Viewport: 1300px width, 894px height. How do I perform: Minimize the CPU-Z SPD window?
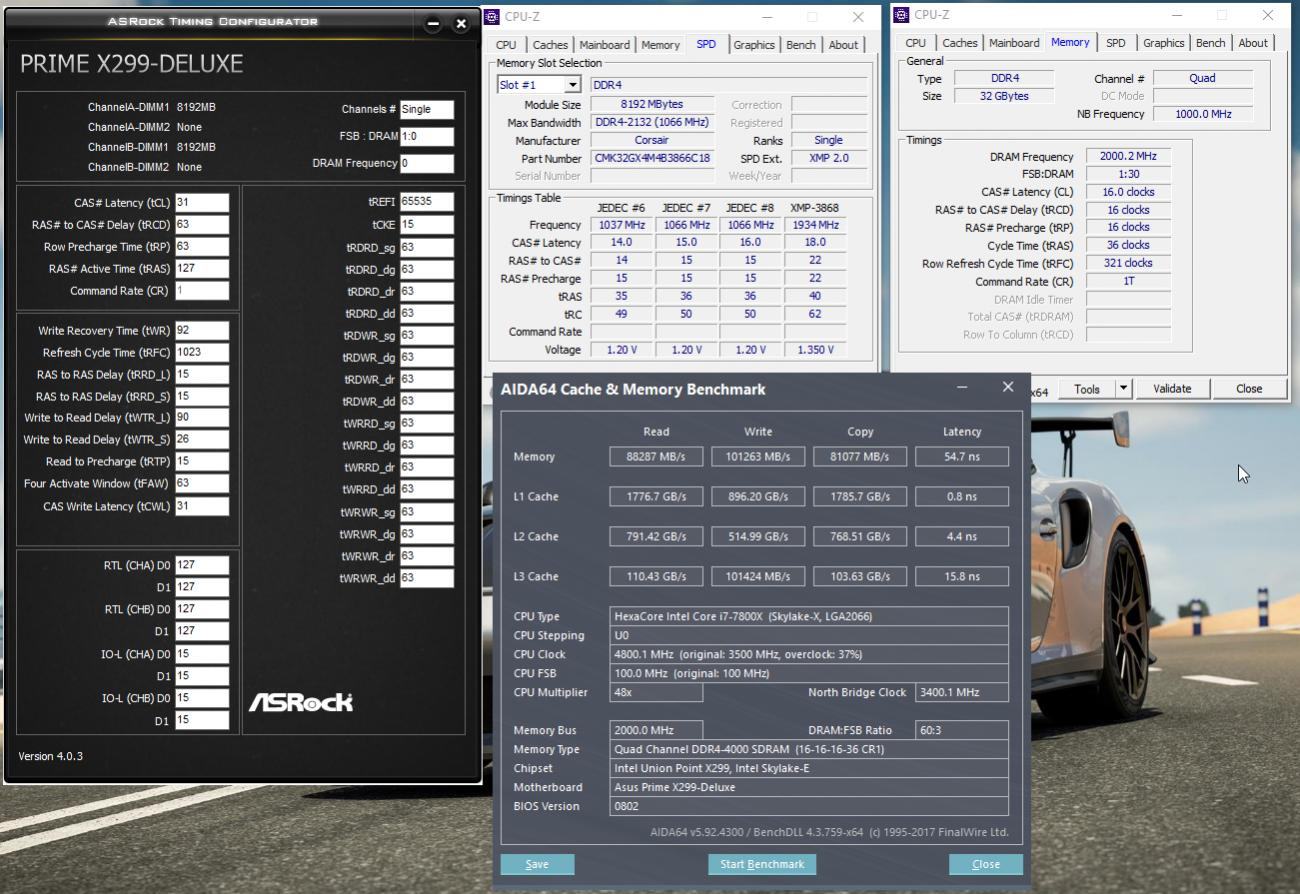click(767, 17)
